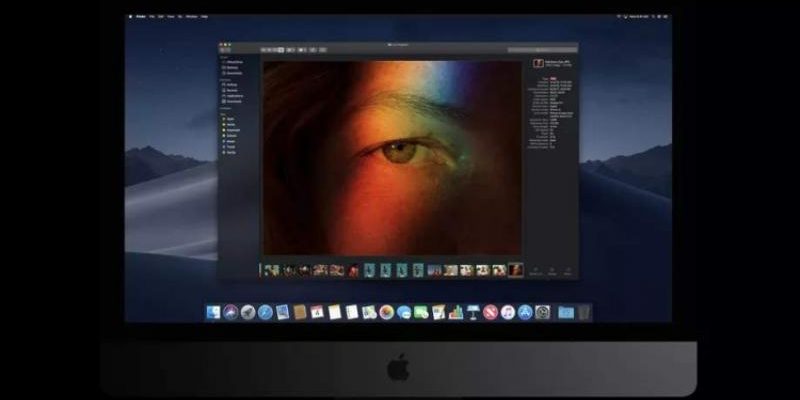800x400 pixels.
Task: Open Finder from the dock
Action: [214, 312]
